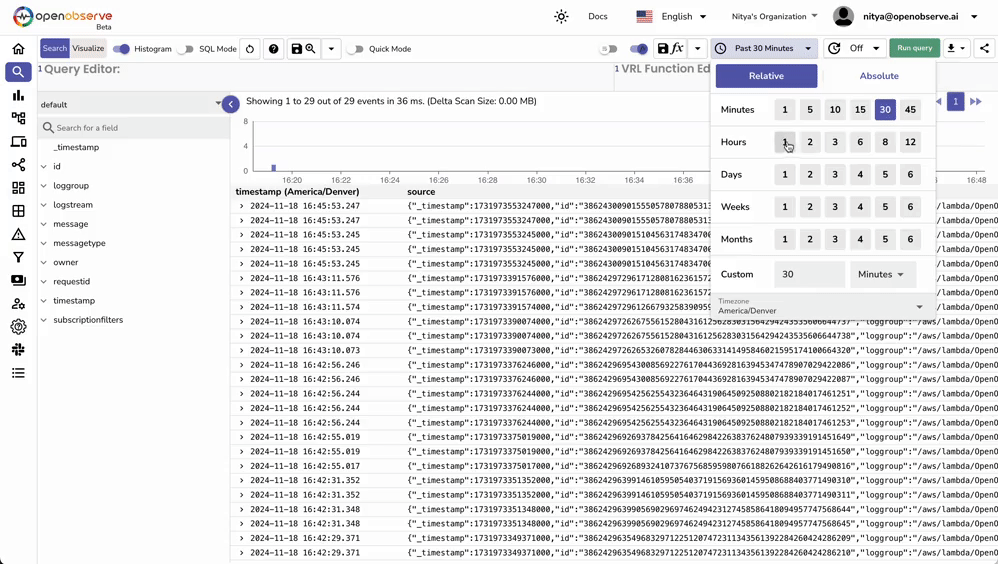Viewport: 998px width, 564px height.
Task: Click the reset filters circular-arrow icon
Action: [250, 49]
